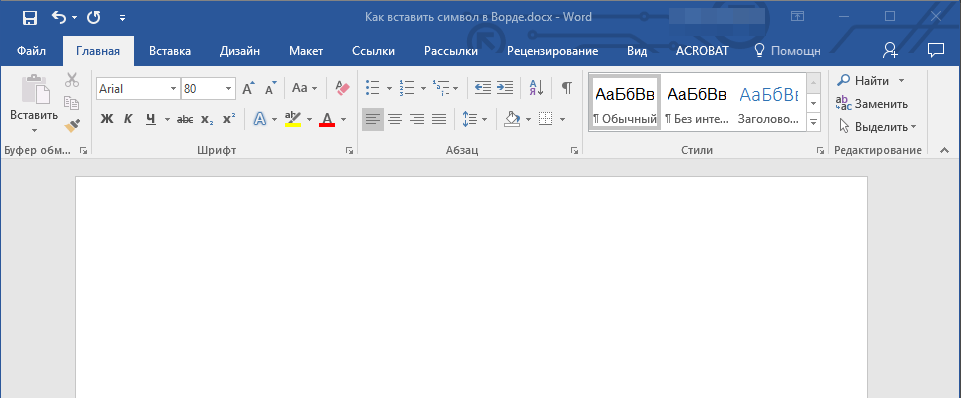The height and width of the screenshot is (398, 961).
Task: Click Заменить to replace text
Action: [873, 104]
